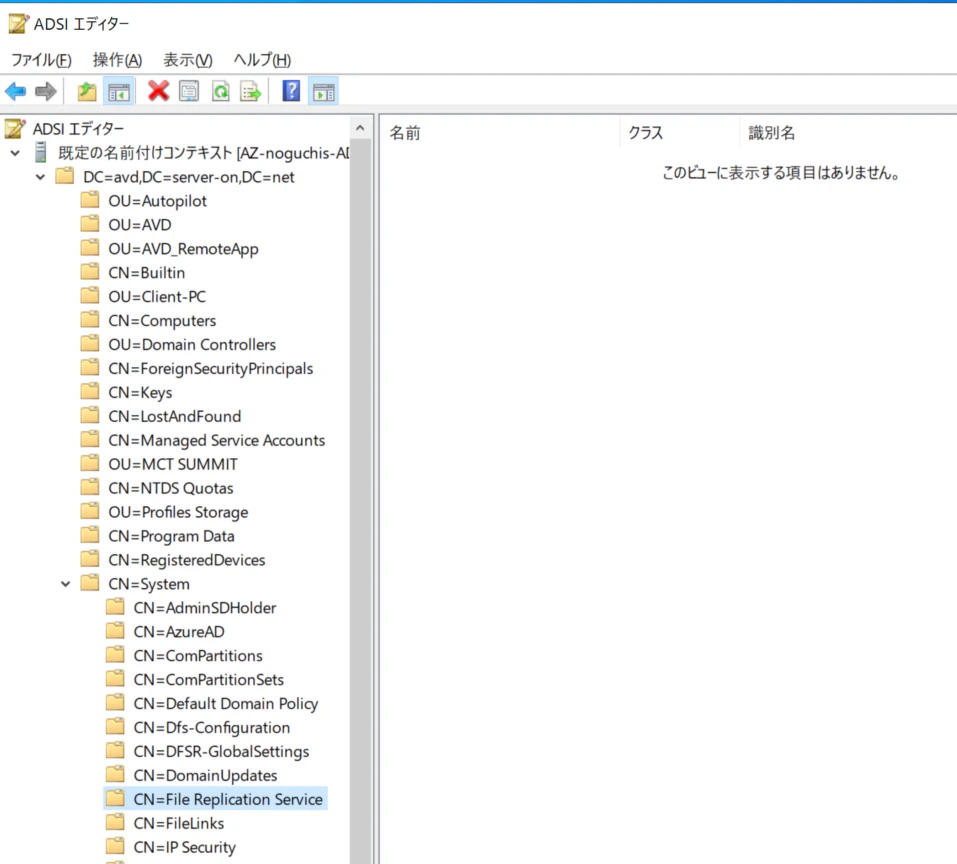Click the server icon of 既定の名前付けコンテキスト

pos(41,153)
